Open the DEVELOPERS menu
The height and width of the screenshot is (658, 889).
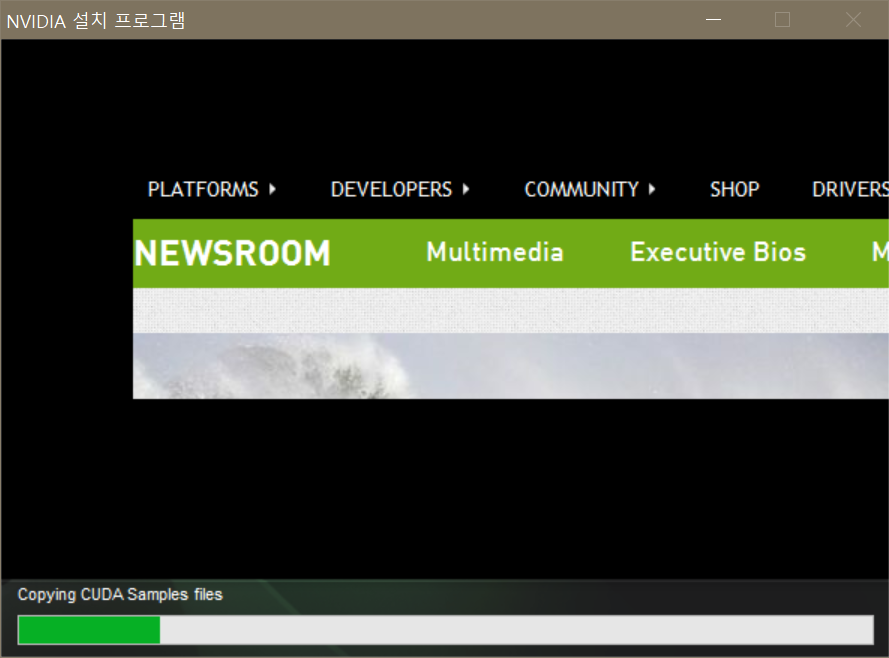pyautogui.click(x=391, y=189)
